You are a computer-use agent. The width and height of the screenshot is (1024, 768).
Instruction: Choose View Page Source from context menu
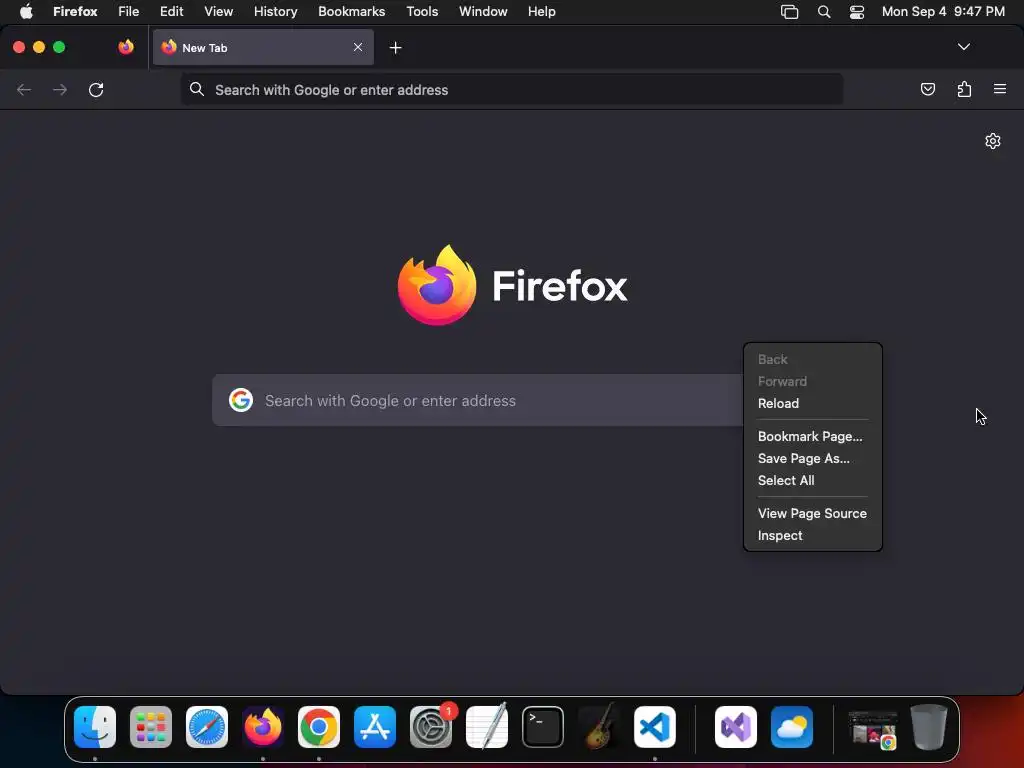pyautogui.click(x=812, y=513)
